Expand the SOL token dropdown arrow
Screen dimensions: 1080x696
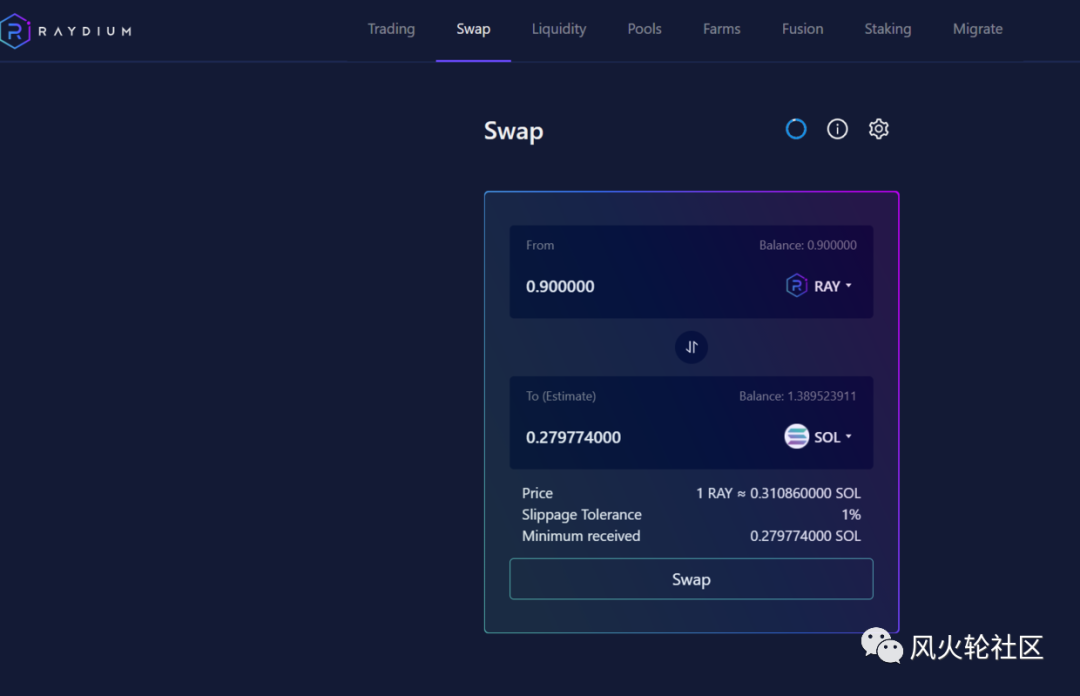(849, 436)
